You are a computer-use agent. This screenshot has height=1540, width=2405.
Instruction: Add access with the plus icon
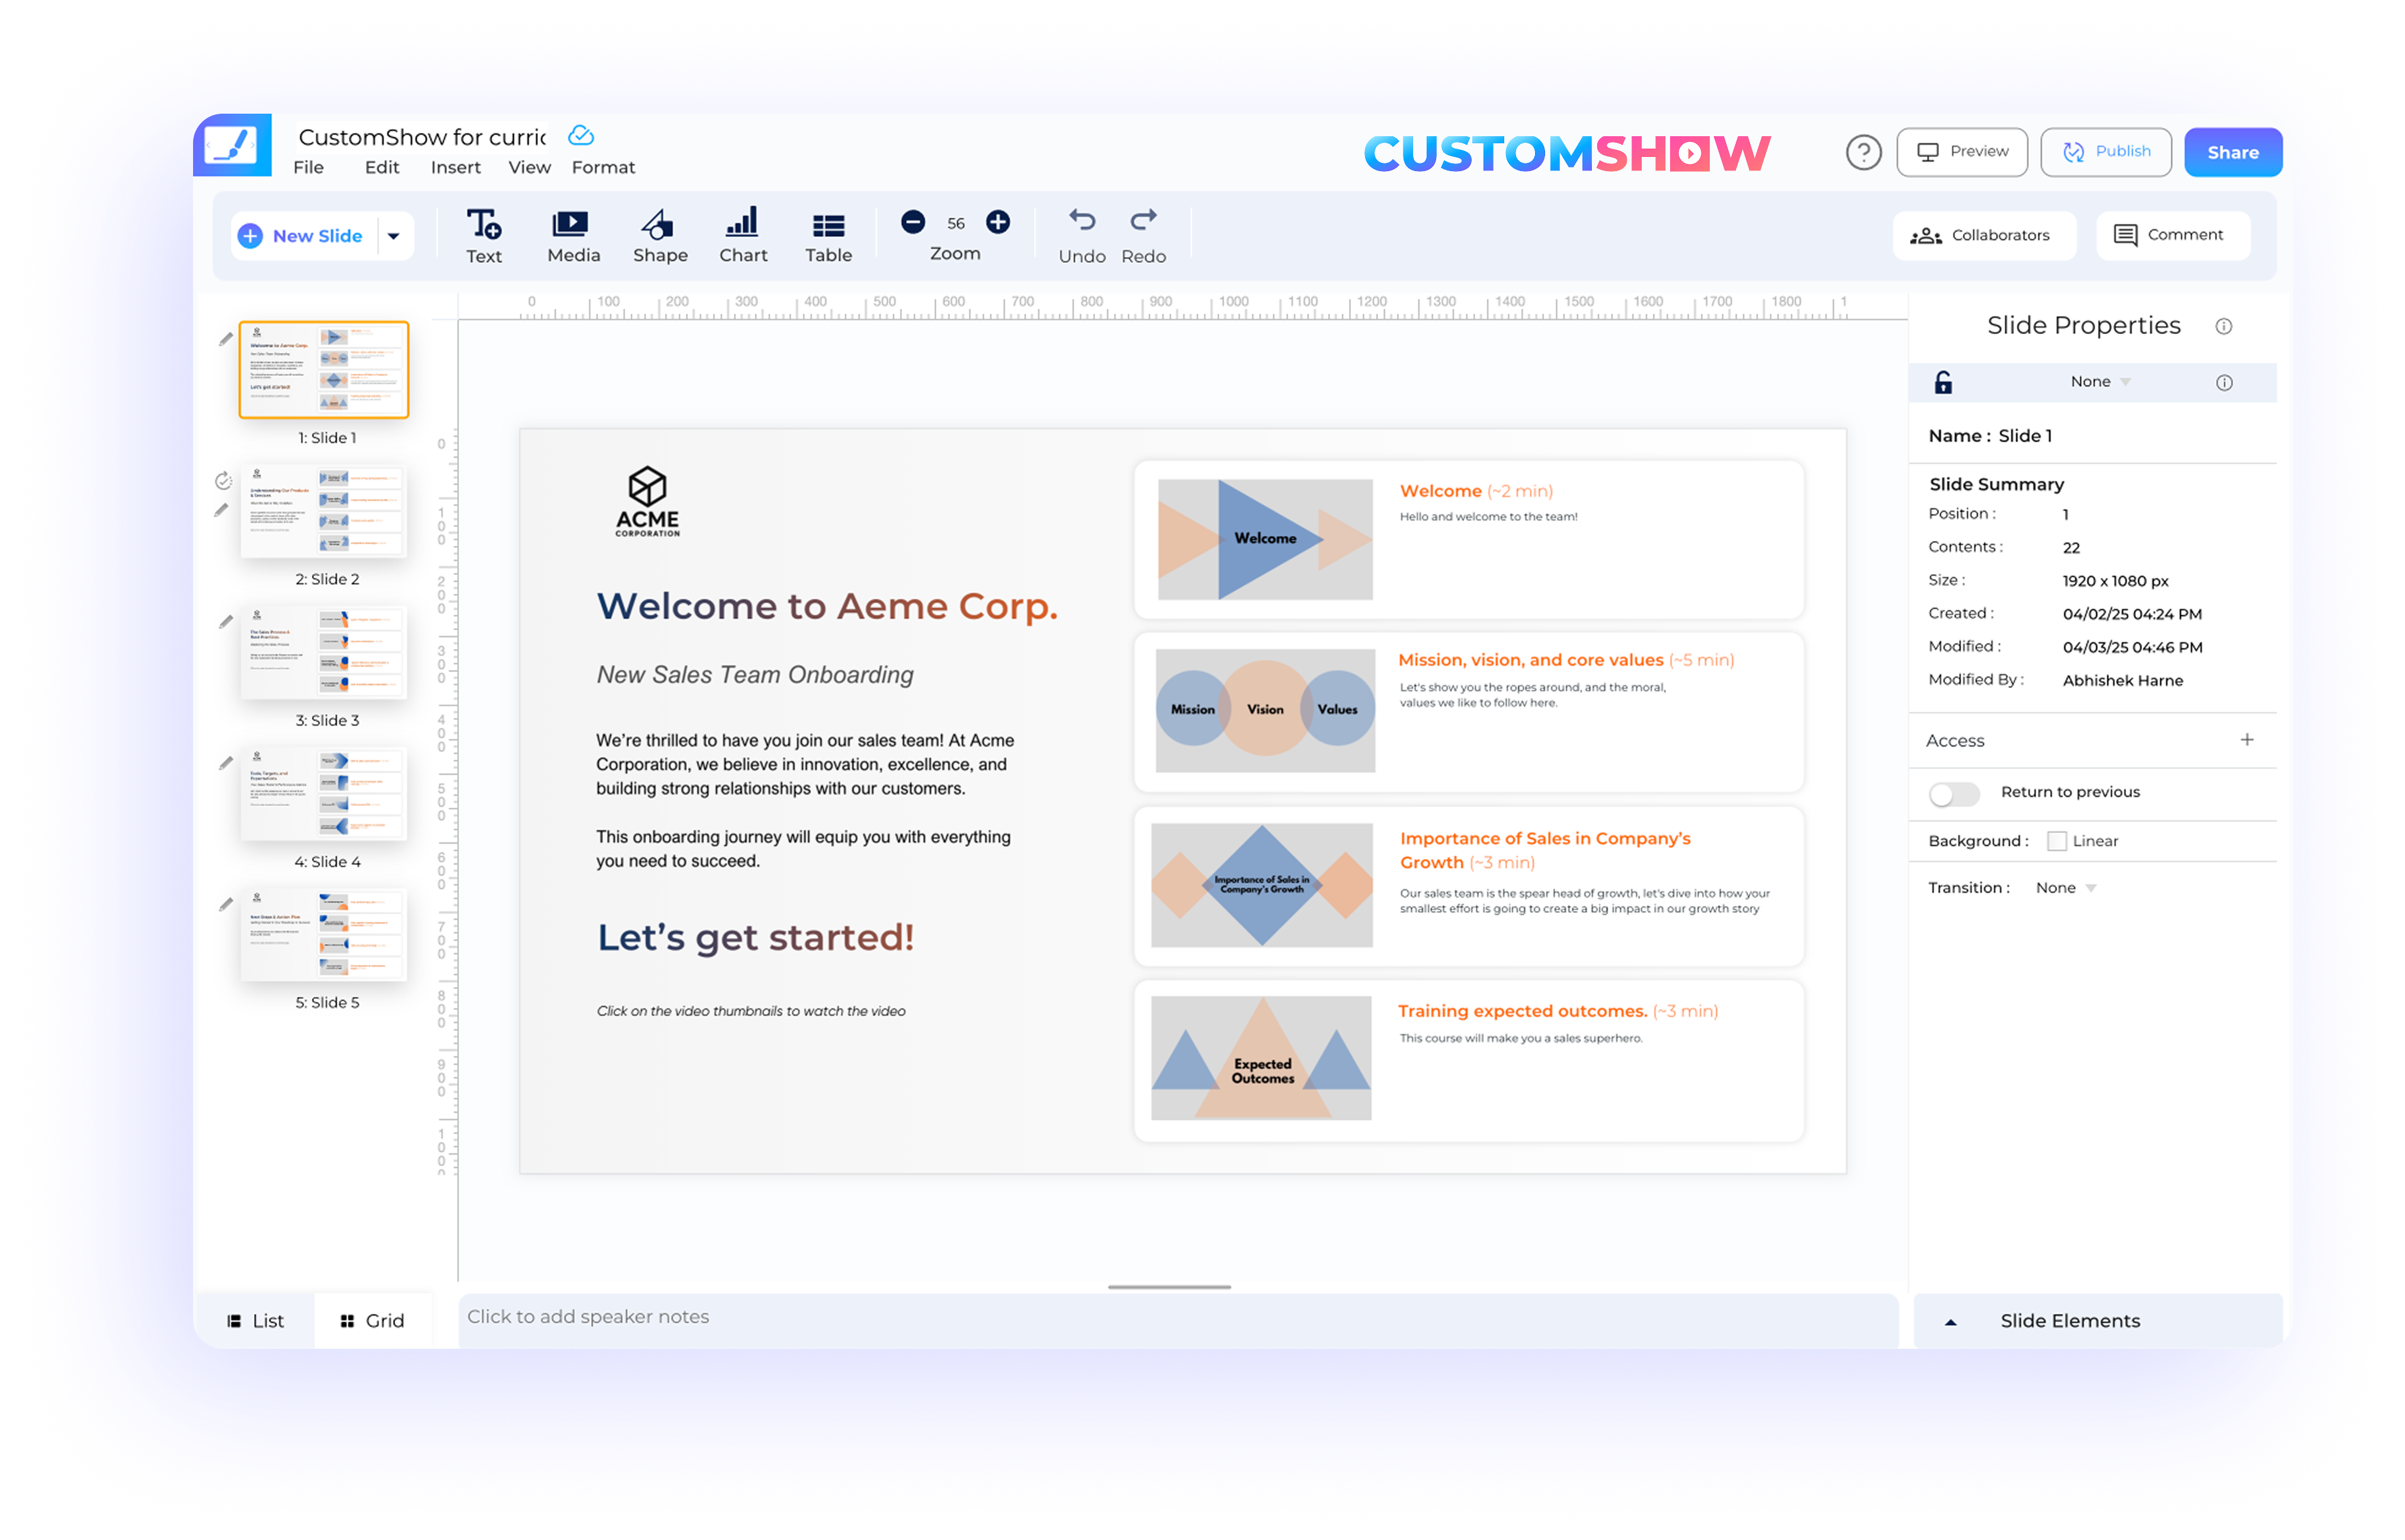coord(2246,739)
